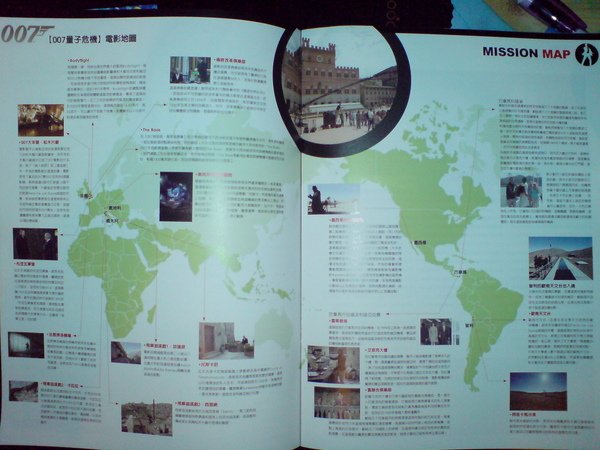Open the photo of men by tall windows
This screenshot has height=450, width=600.
tap(190, 70)
